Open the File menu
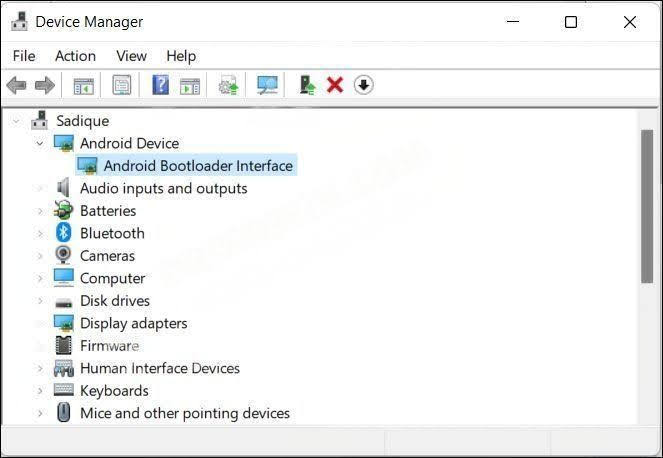This screenshot has height=458, width=663. click(24, 56)
